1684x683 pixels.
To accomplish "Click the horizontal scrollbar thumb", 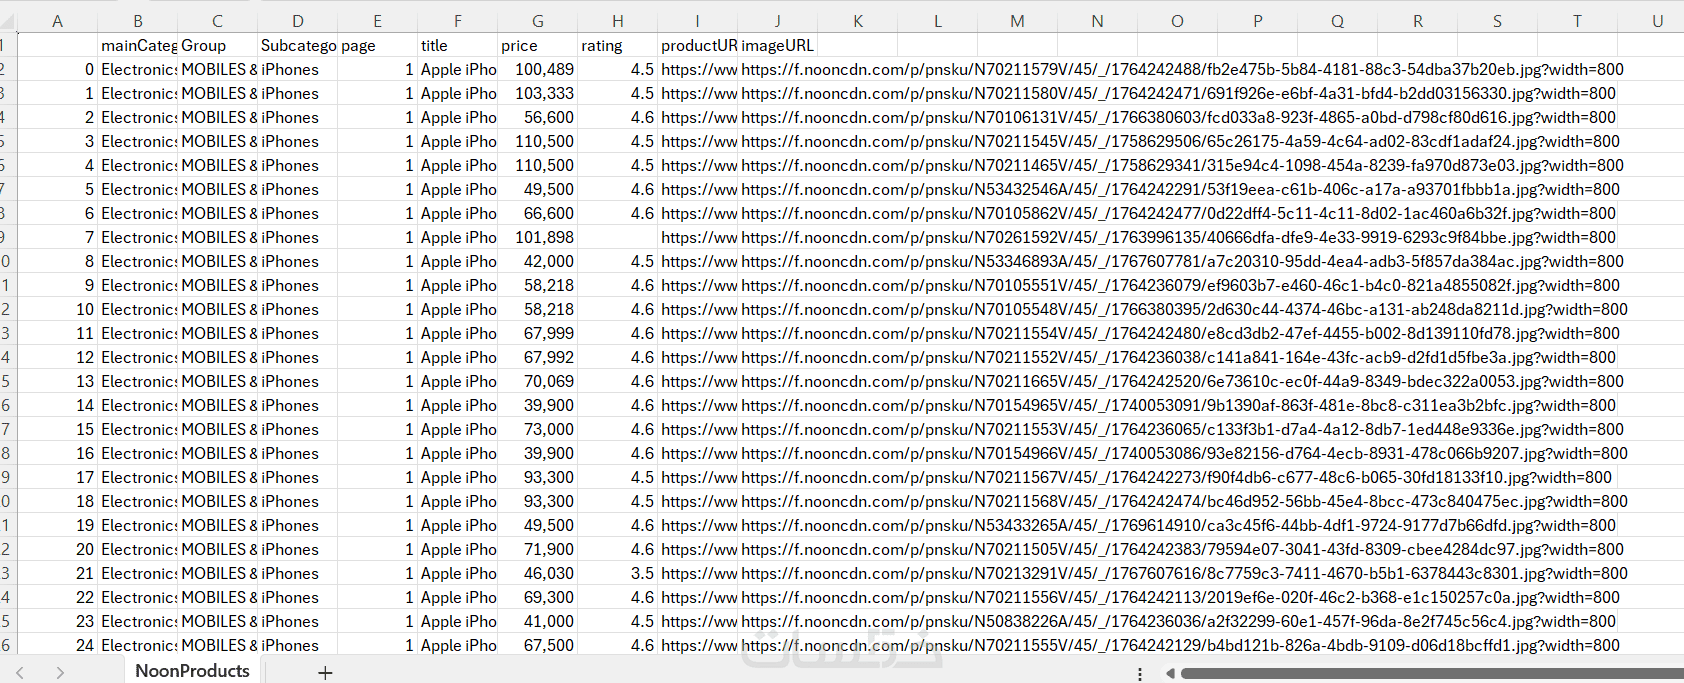I will coord(1432,673).
